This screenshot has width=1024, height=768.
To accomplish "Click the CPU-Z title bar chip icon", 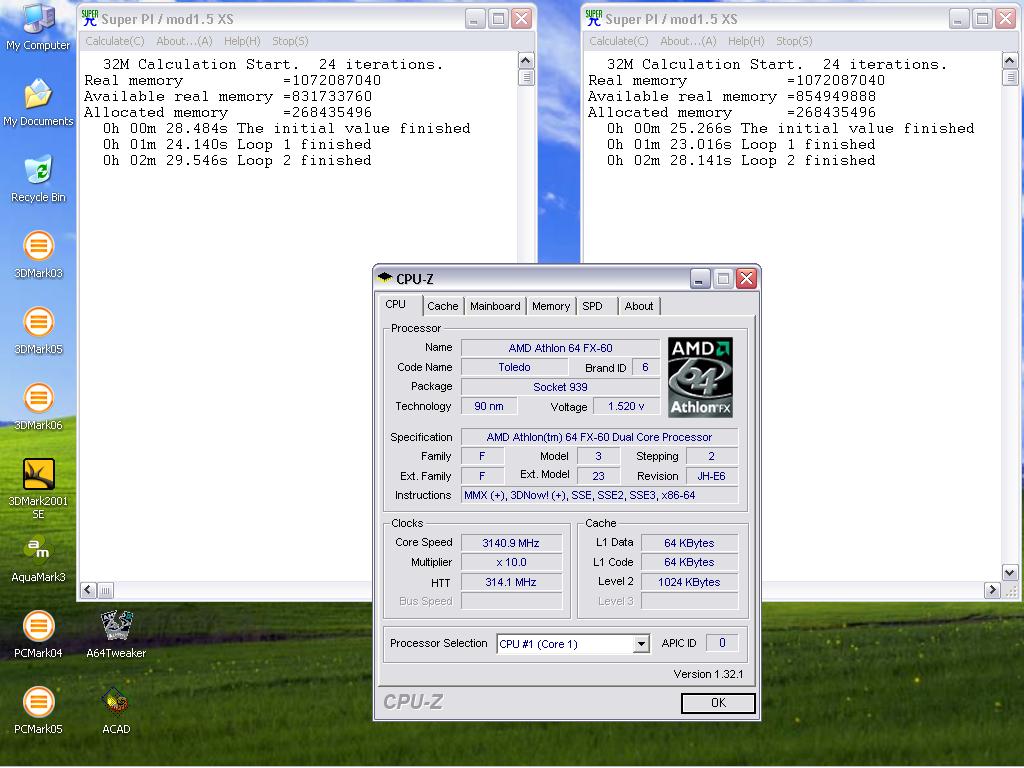I will [385, 278].
